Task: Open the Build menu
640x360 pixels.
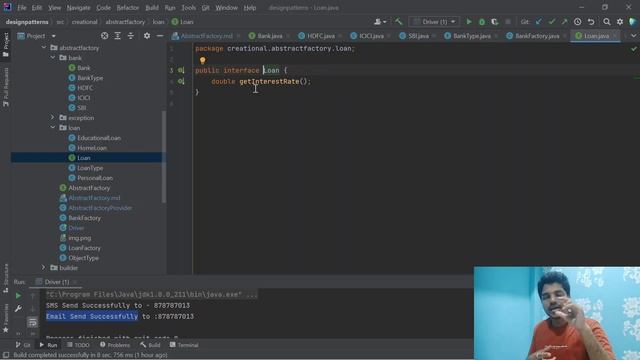Action: [x=152, y=8]
